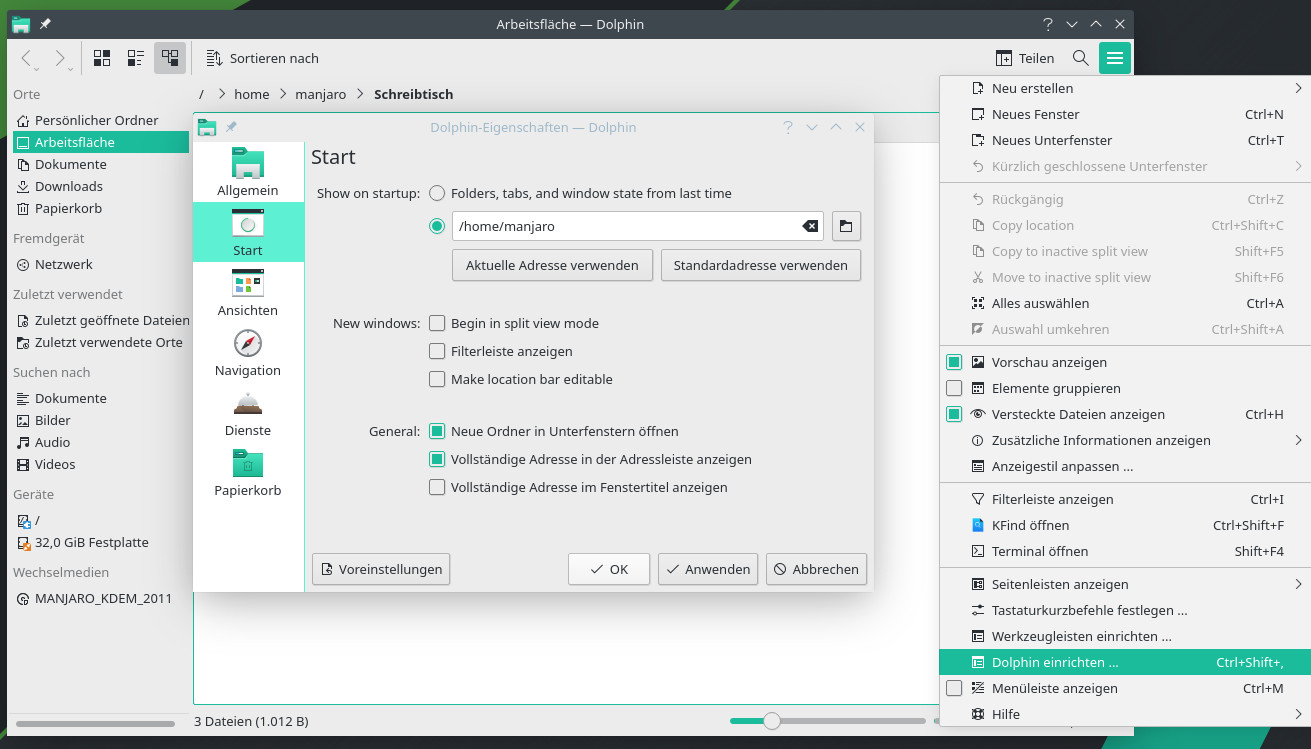1311x749 pixels.
Task: Open Navigation settings page
Action: [x=248, y=352]
